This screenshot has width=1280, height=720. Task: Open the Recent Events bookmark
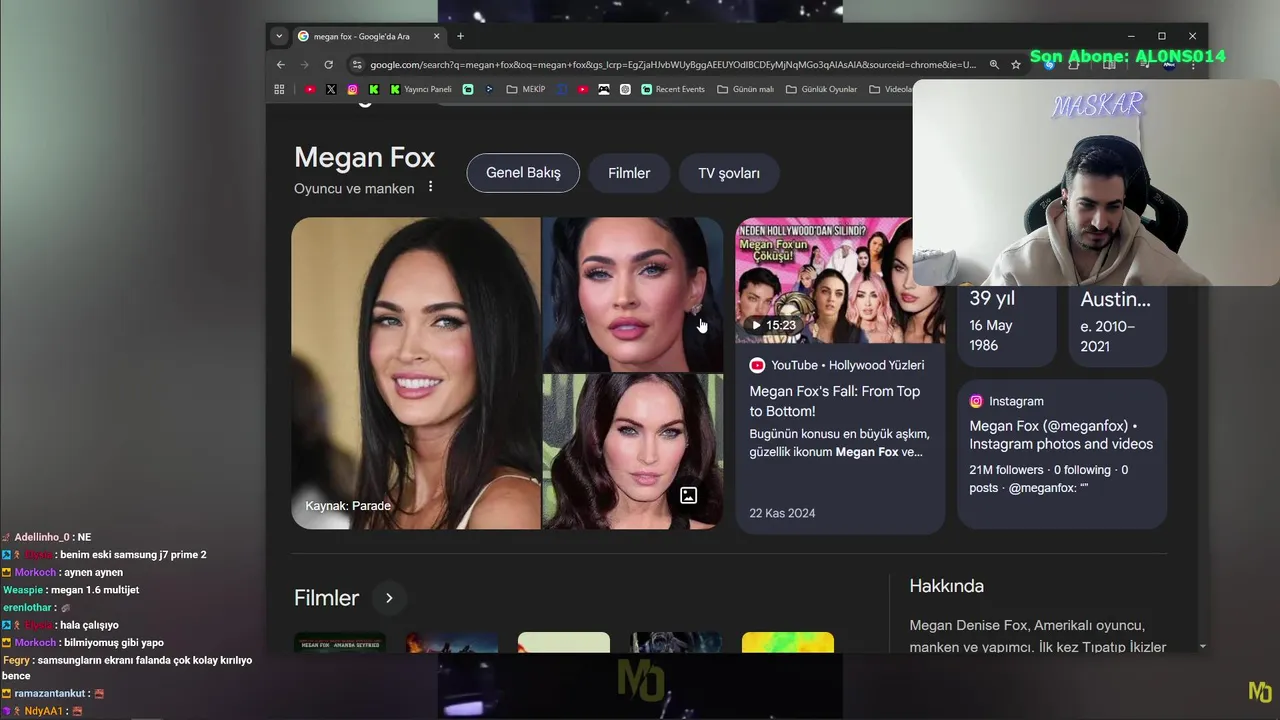click(x=673, y=89)
